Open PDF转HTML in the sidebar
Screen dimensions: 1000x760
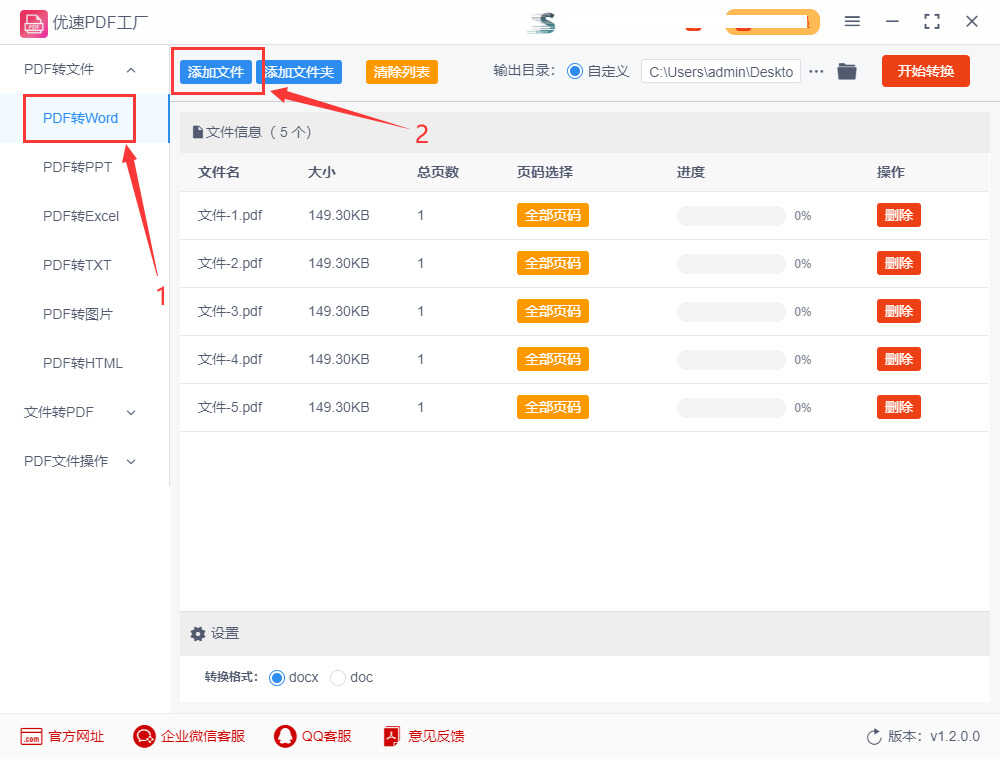82,363
